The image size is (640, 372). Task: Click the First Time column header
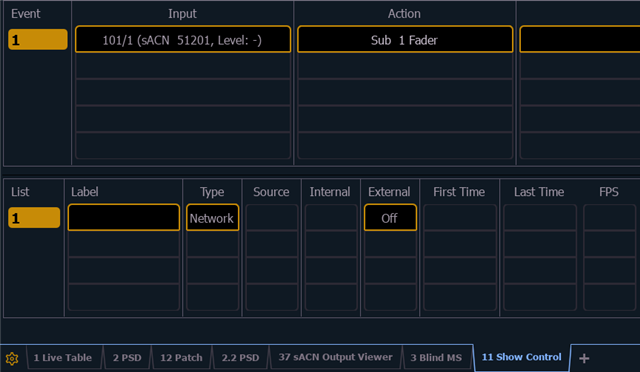pos(459,192)
